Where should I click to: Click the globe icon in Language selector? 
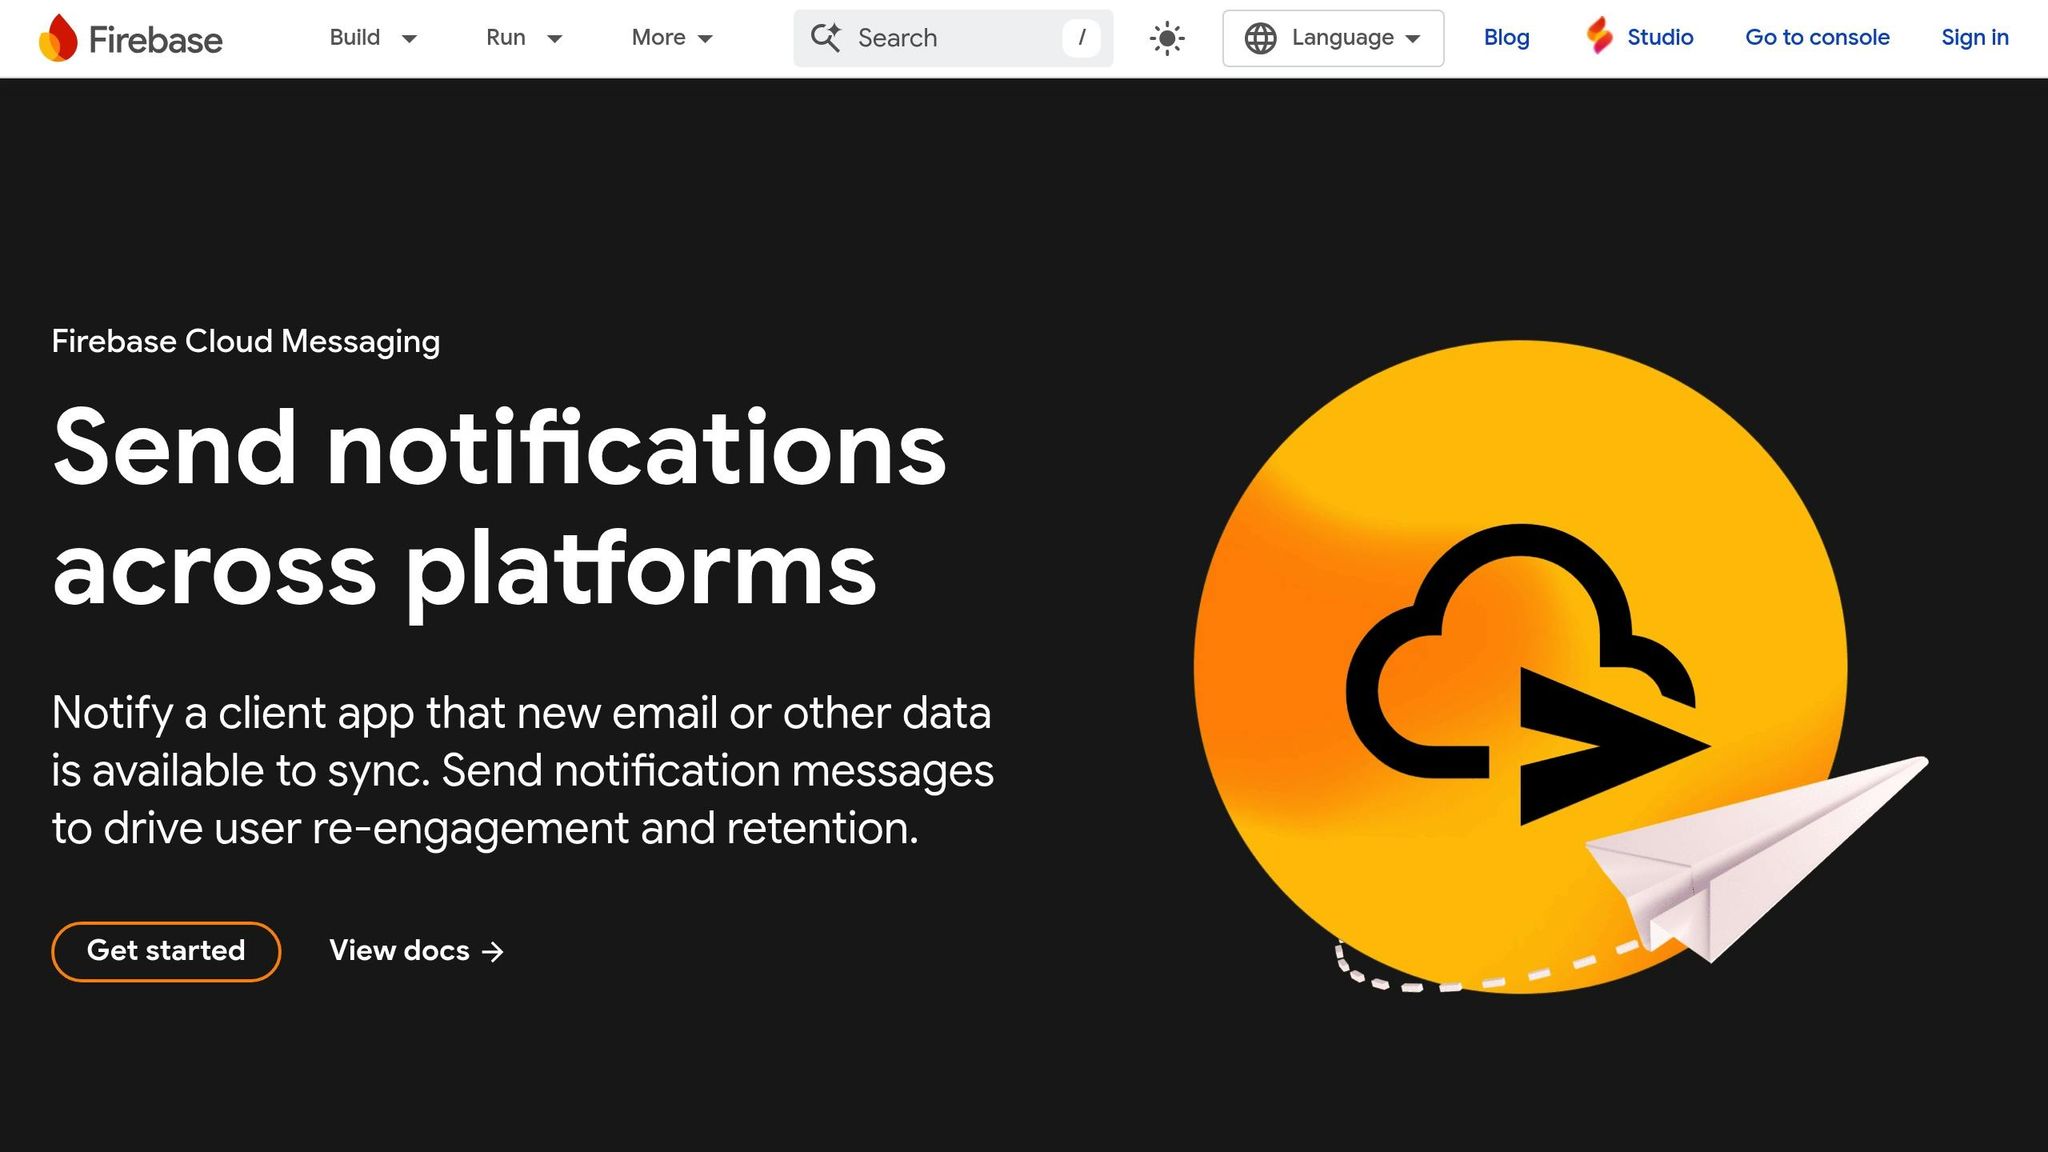point(1261,38)
